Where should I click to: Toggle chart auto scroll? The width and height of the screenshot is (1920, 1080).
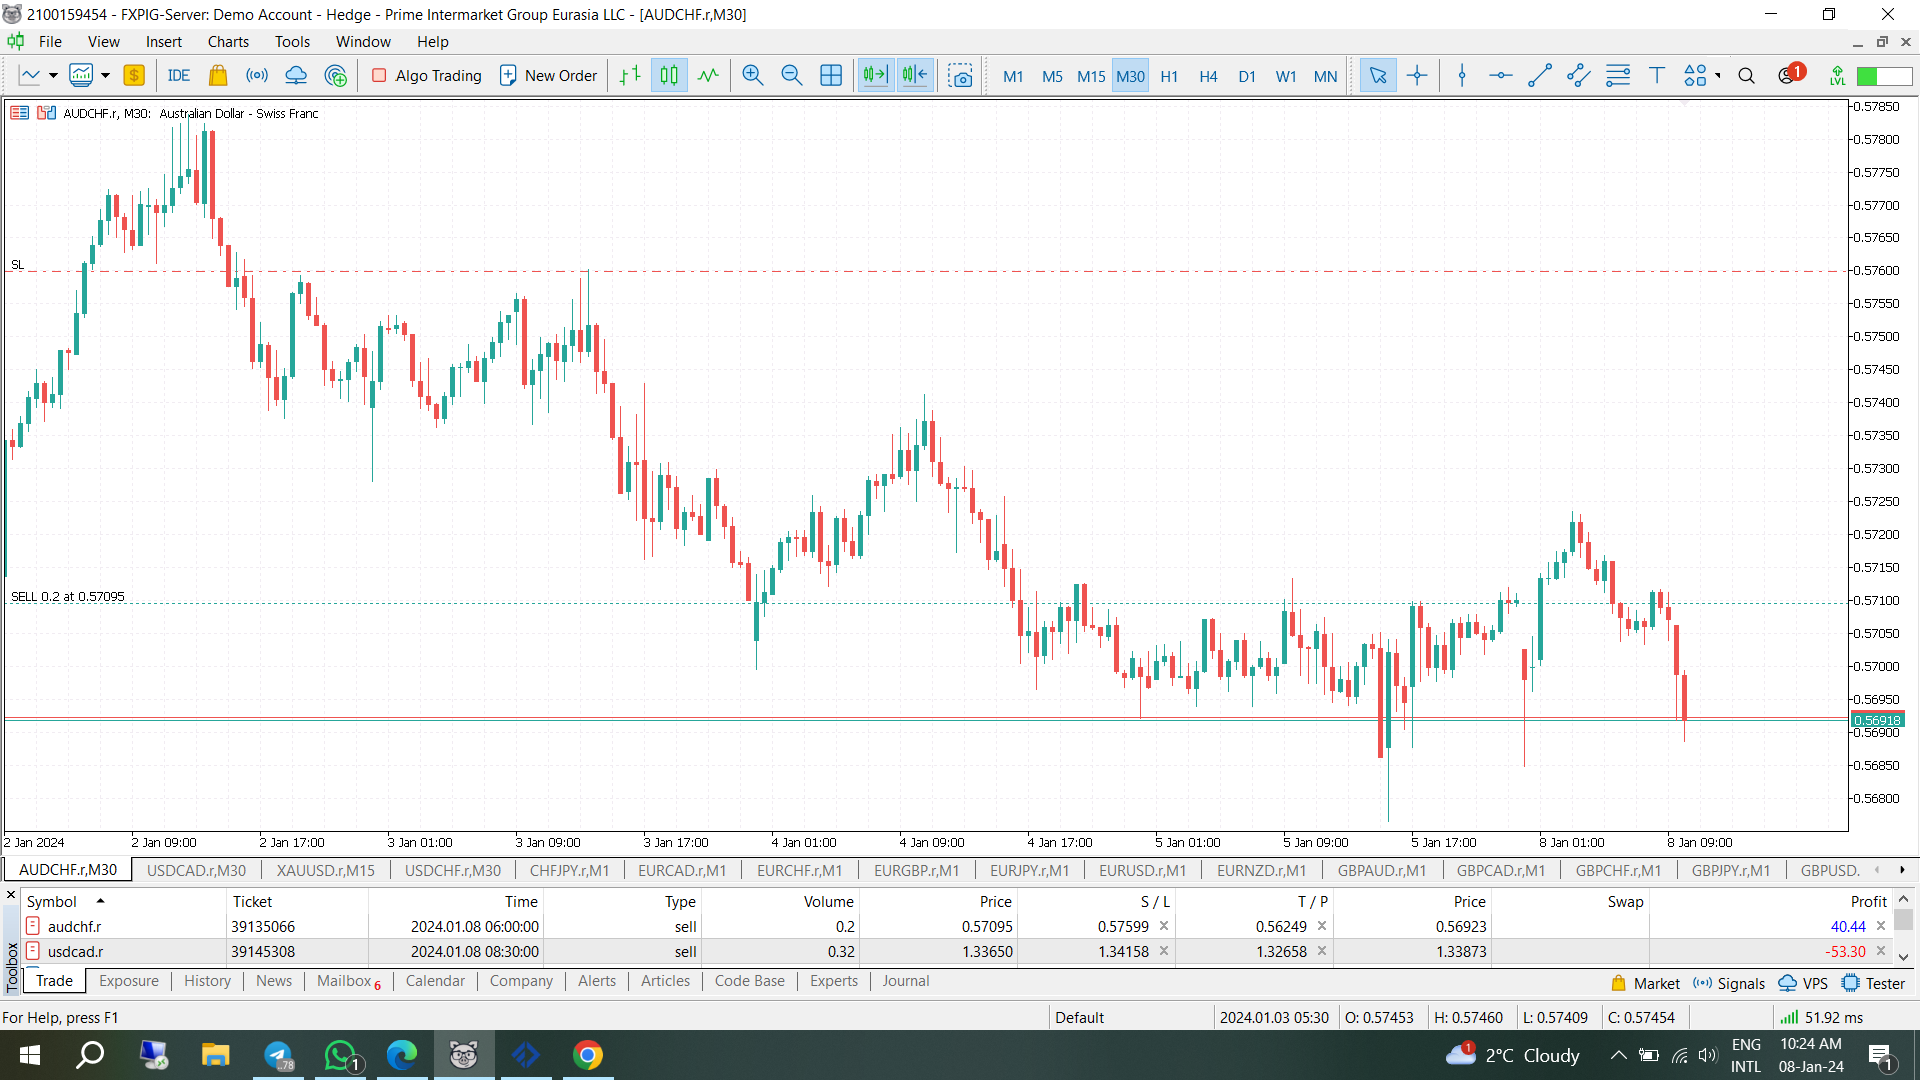(x=875, y=75)
